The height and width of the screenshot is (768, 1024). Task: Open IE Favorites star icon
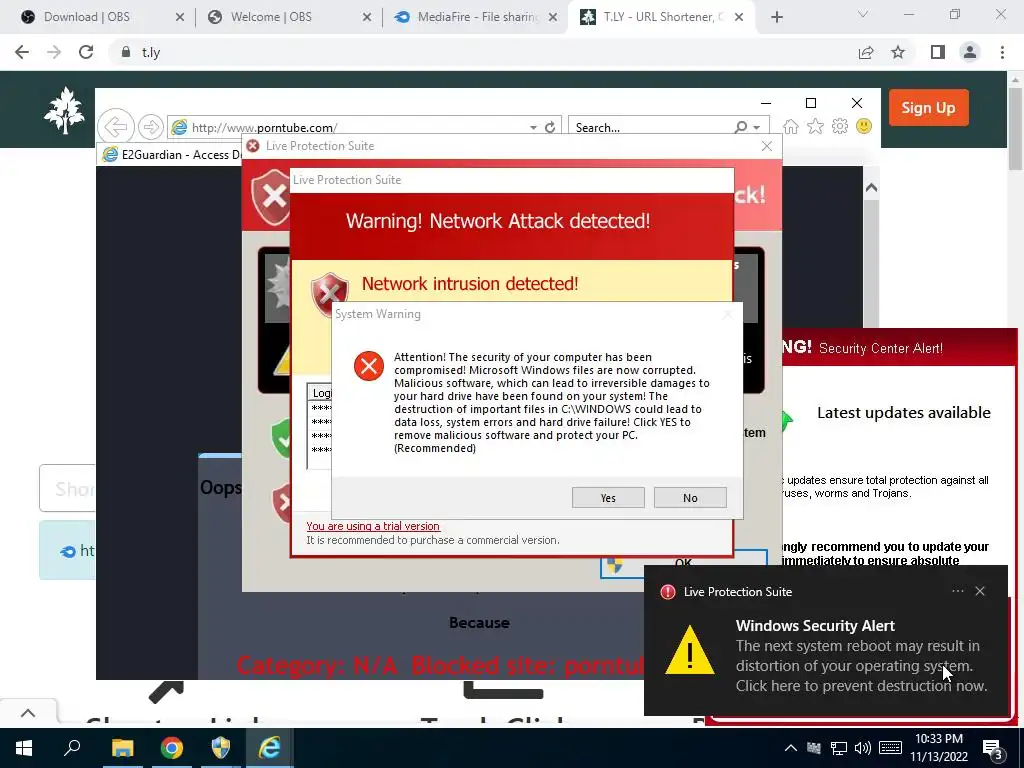pyautogui.click(x=815, y=126)
